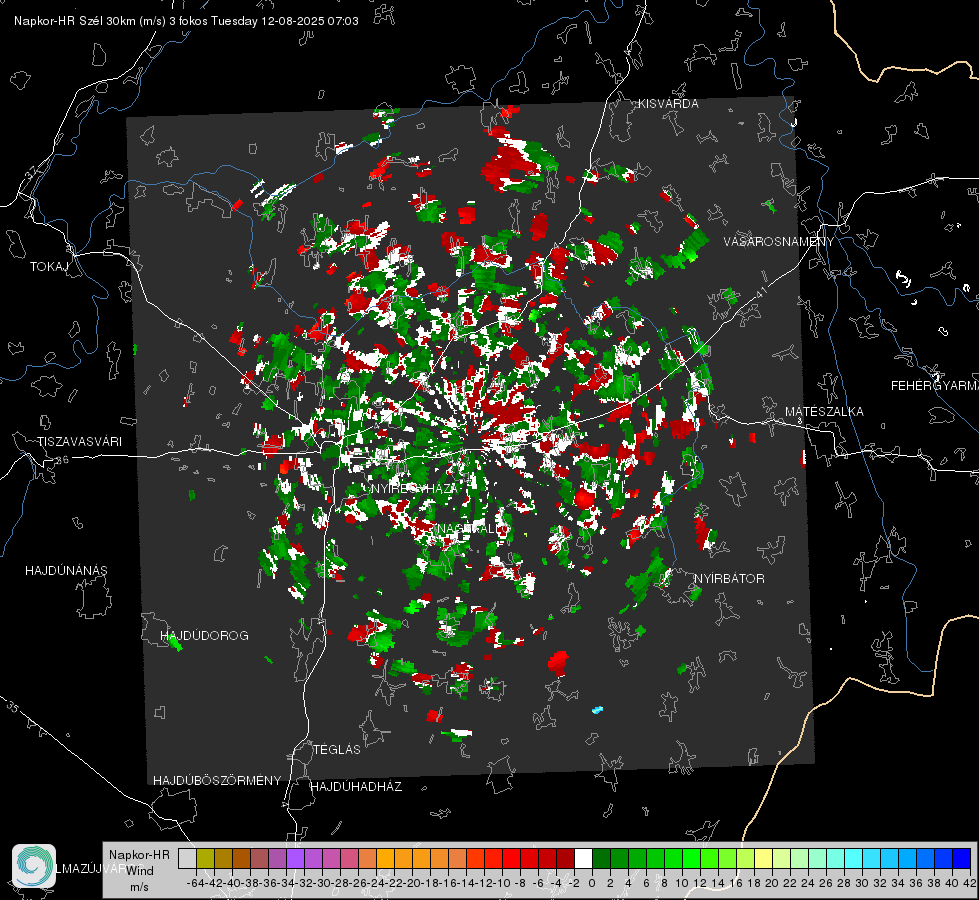The height and width of the screenshot is (900, 979).
Task: Click the NYÍREGYHÁZA label on the radar
Action: click(414, 488)
